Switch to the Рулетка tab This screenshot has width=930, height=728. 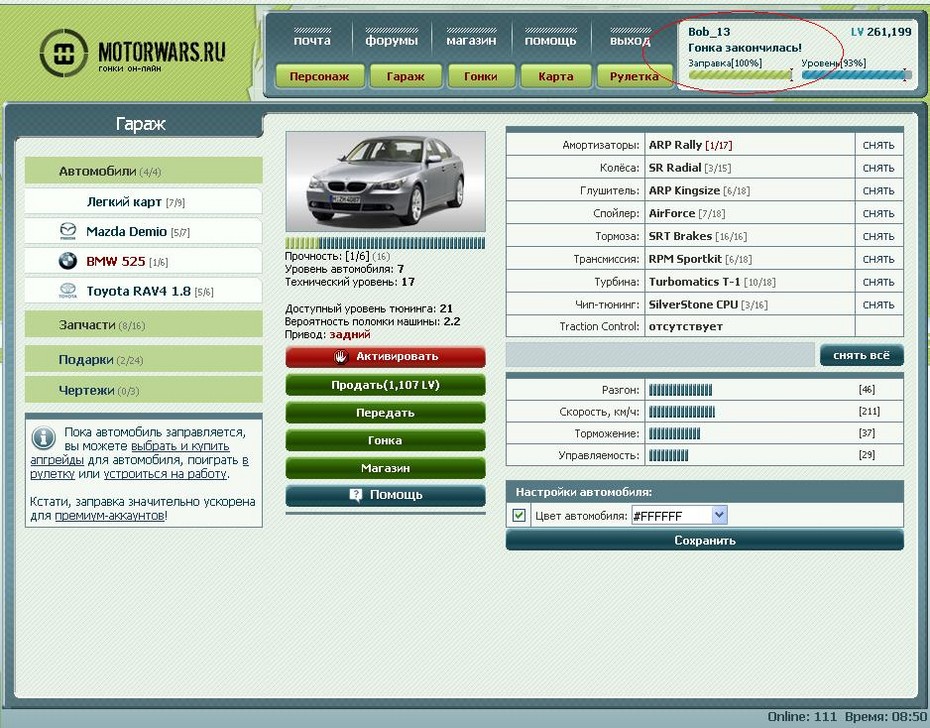click(634, 77)
